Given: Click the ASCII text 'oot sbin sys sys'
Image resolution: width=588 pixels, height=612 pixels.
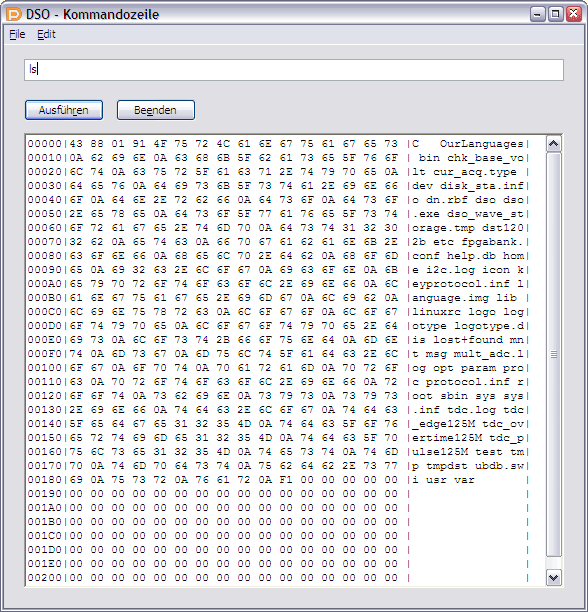Looking at the screenshot, I should (x=468, y=396).
